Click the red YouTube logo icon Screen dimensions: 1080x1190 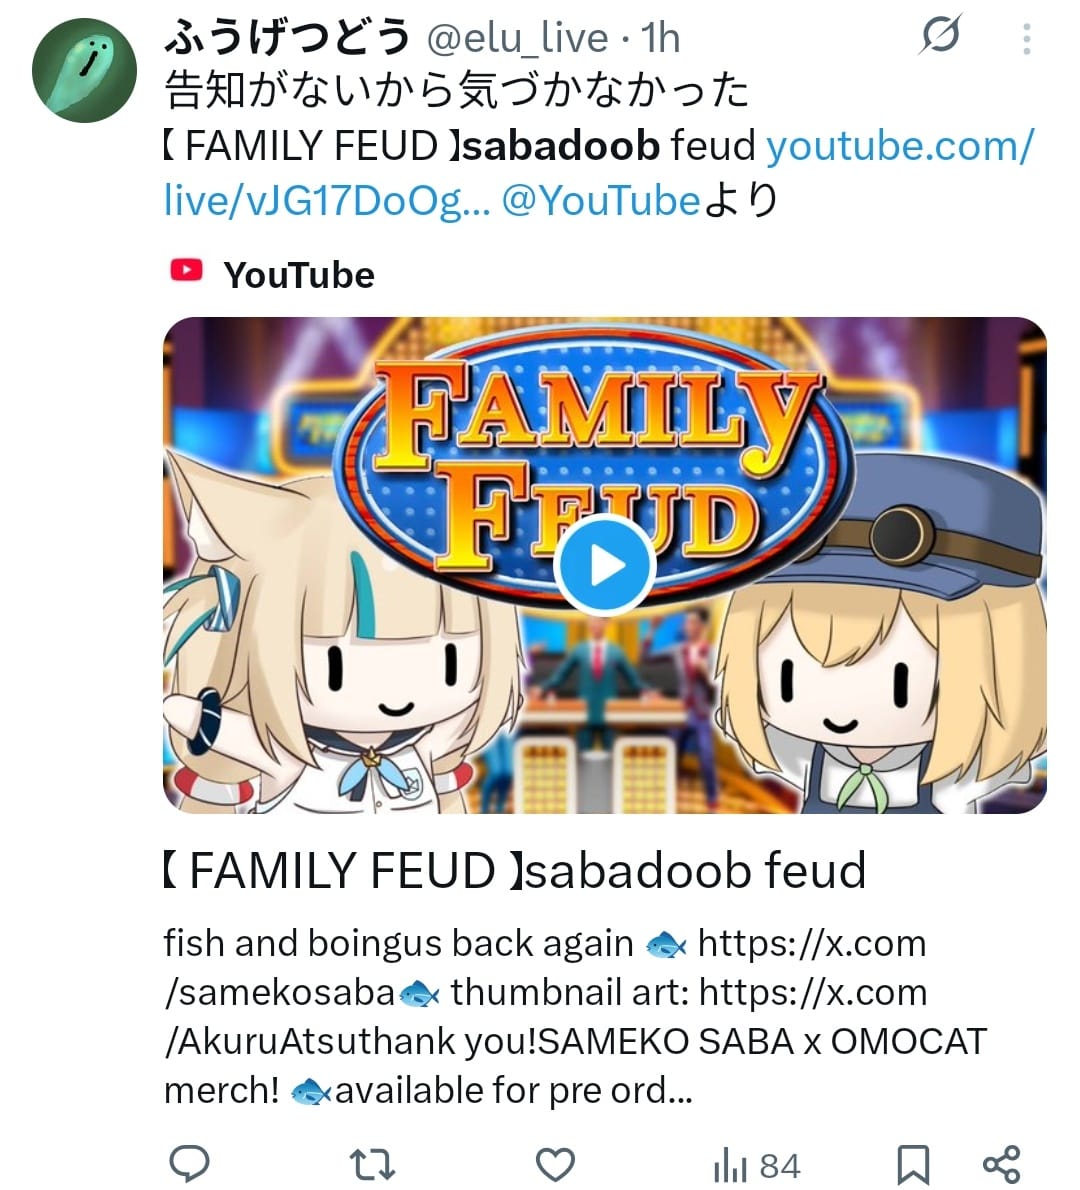[186, 270]
